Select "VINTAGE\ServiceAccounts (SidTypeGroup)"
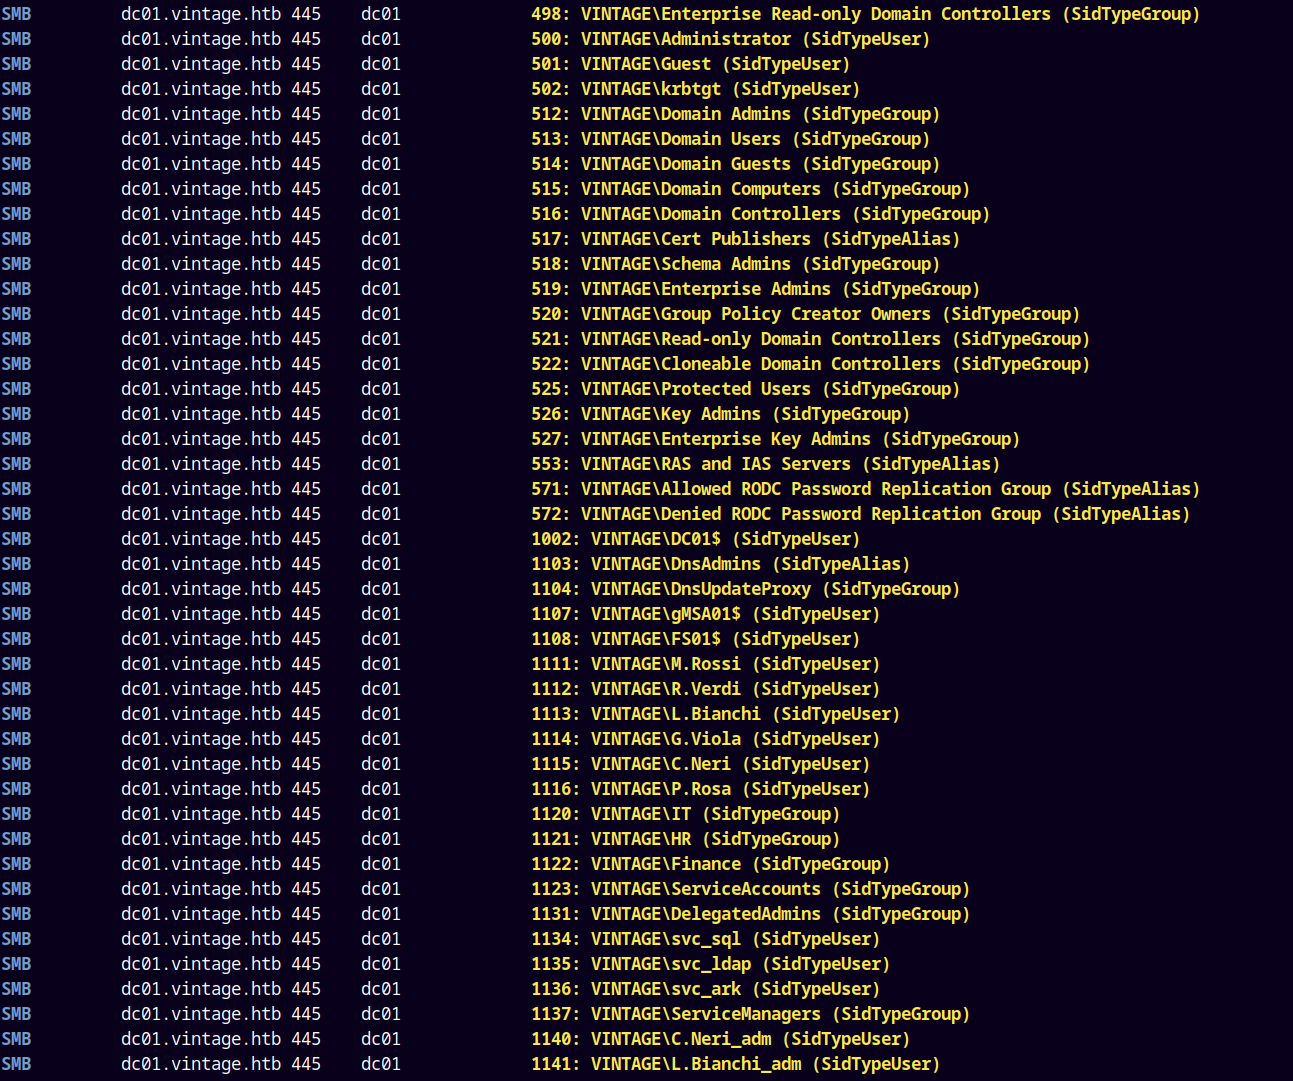Viewport: 1293px width, 1081px height. coord(781,889)
